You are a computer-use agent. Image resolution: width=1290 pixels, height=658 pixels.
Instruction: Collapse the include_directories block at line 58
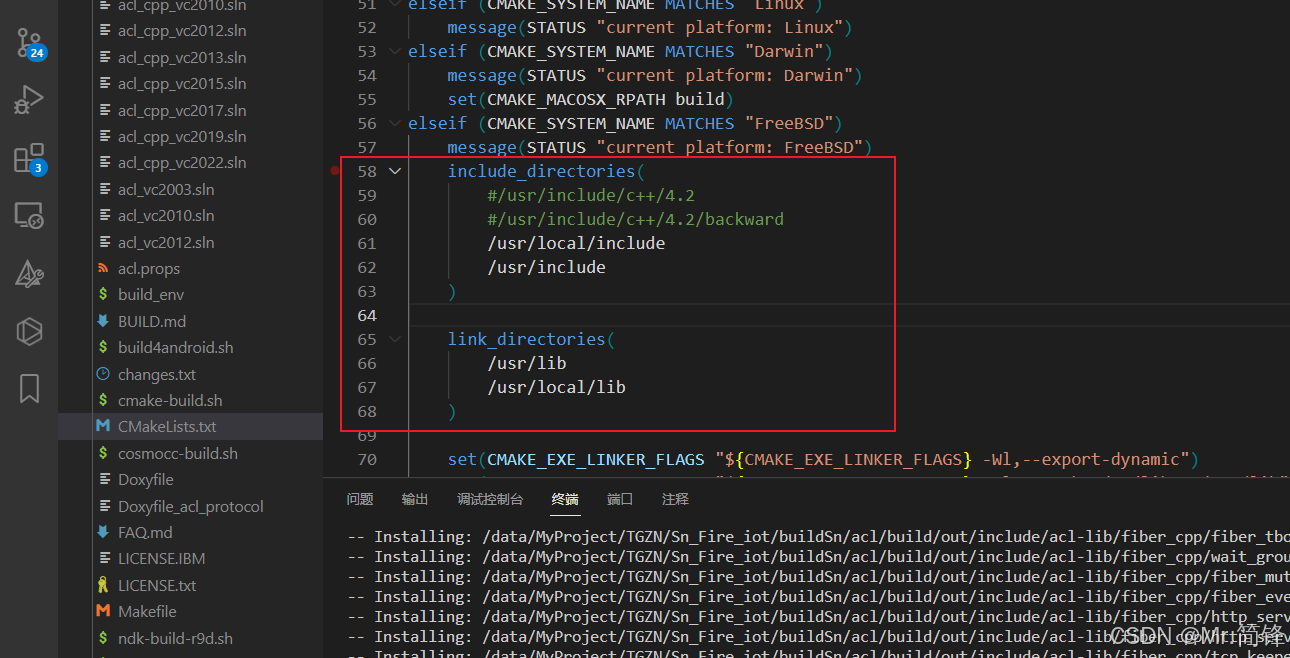click(x=394, y=170)
